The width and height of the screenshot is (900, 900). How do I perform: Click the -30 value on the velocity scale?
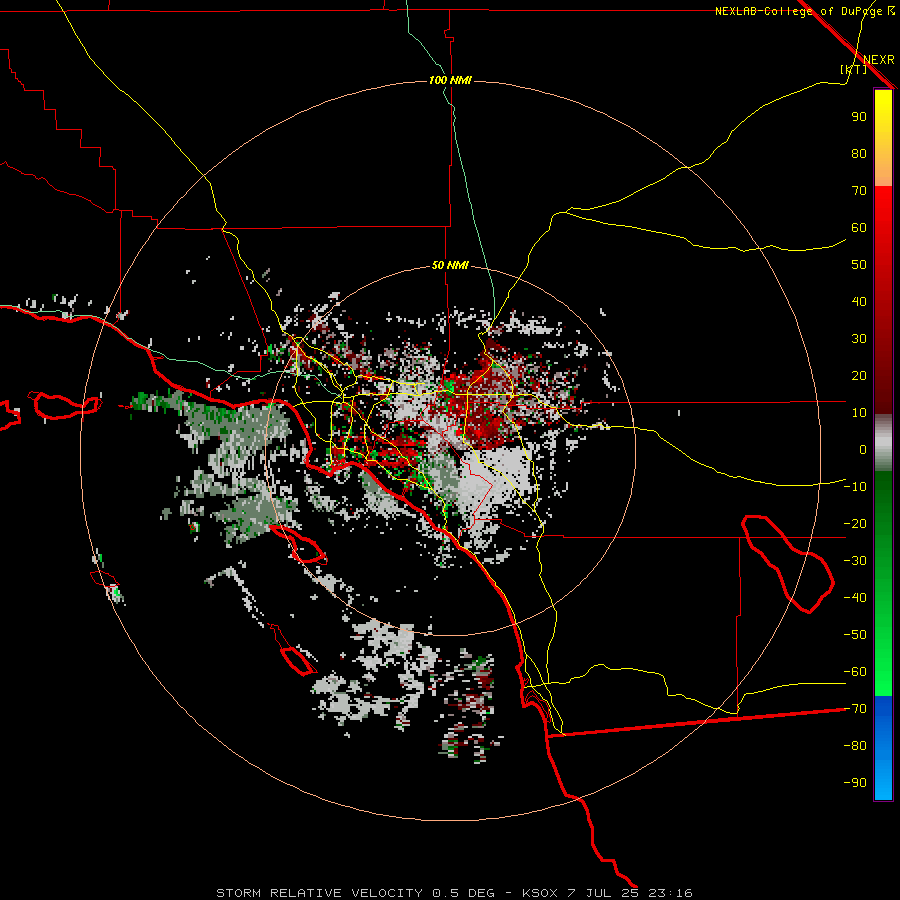855,561
